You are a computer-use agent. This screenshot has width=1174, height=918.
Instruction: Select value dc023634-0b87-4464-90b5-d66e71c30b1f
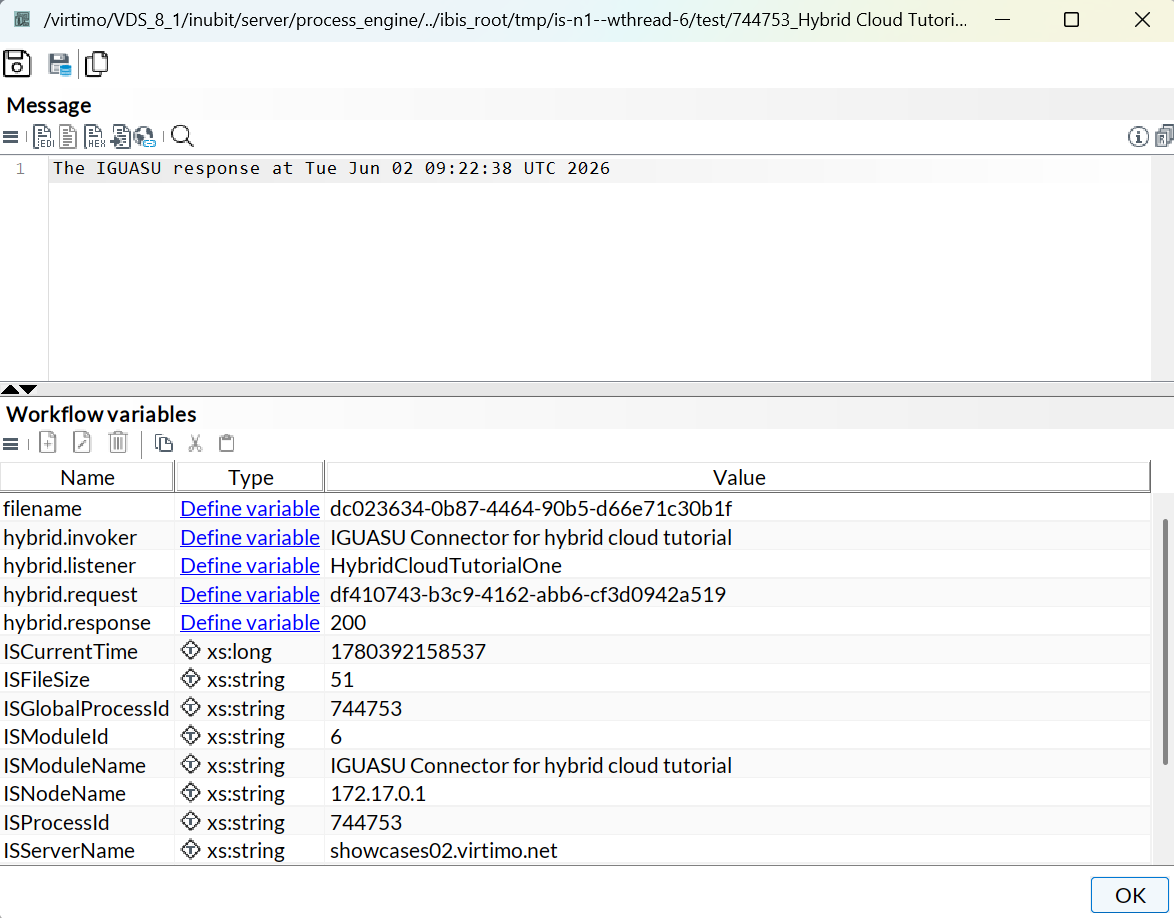(x=531, y=508)
